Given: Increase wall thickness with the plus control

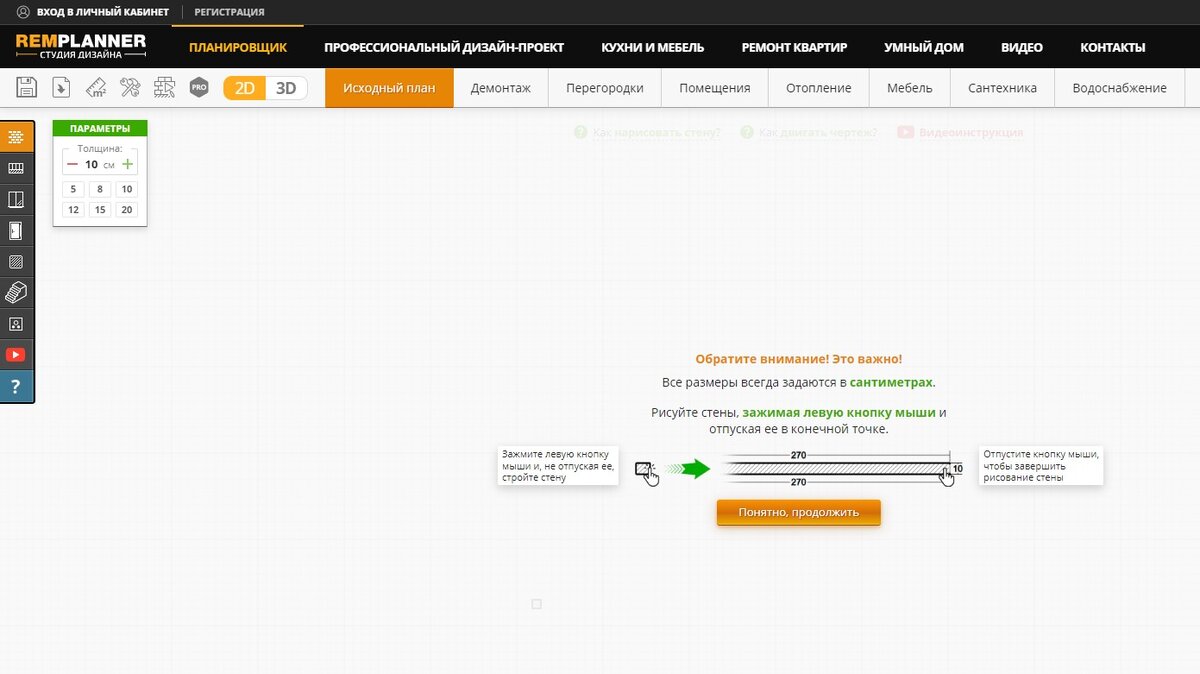Looking at the screenshot, I should [127, 163].
